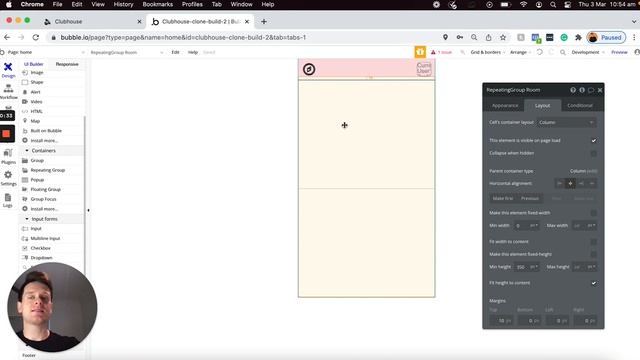Toggle 'This element is visible on page load'
The image size is (640, 360).
point(593,140)
